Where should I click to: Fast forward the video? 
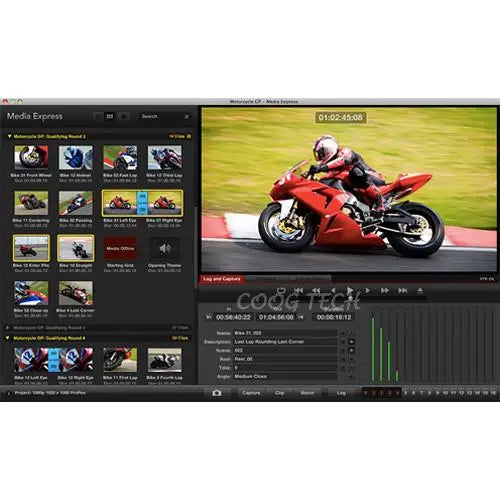coord(385,291)
